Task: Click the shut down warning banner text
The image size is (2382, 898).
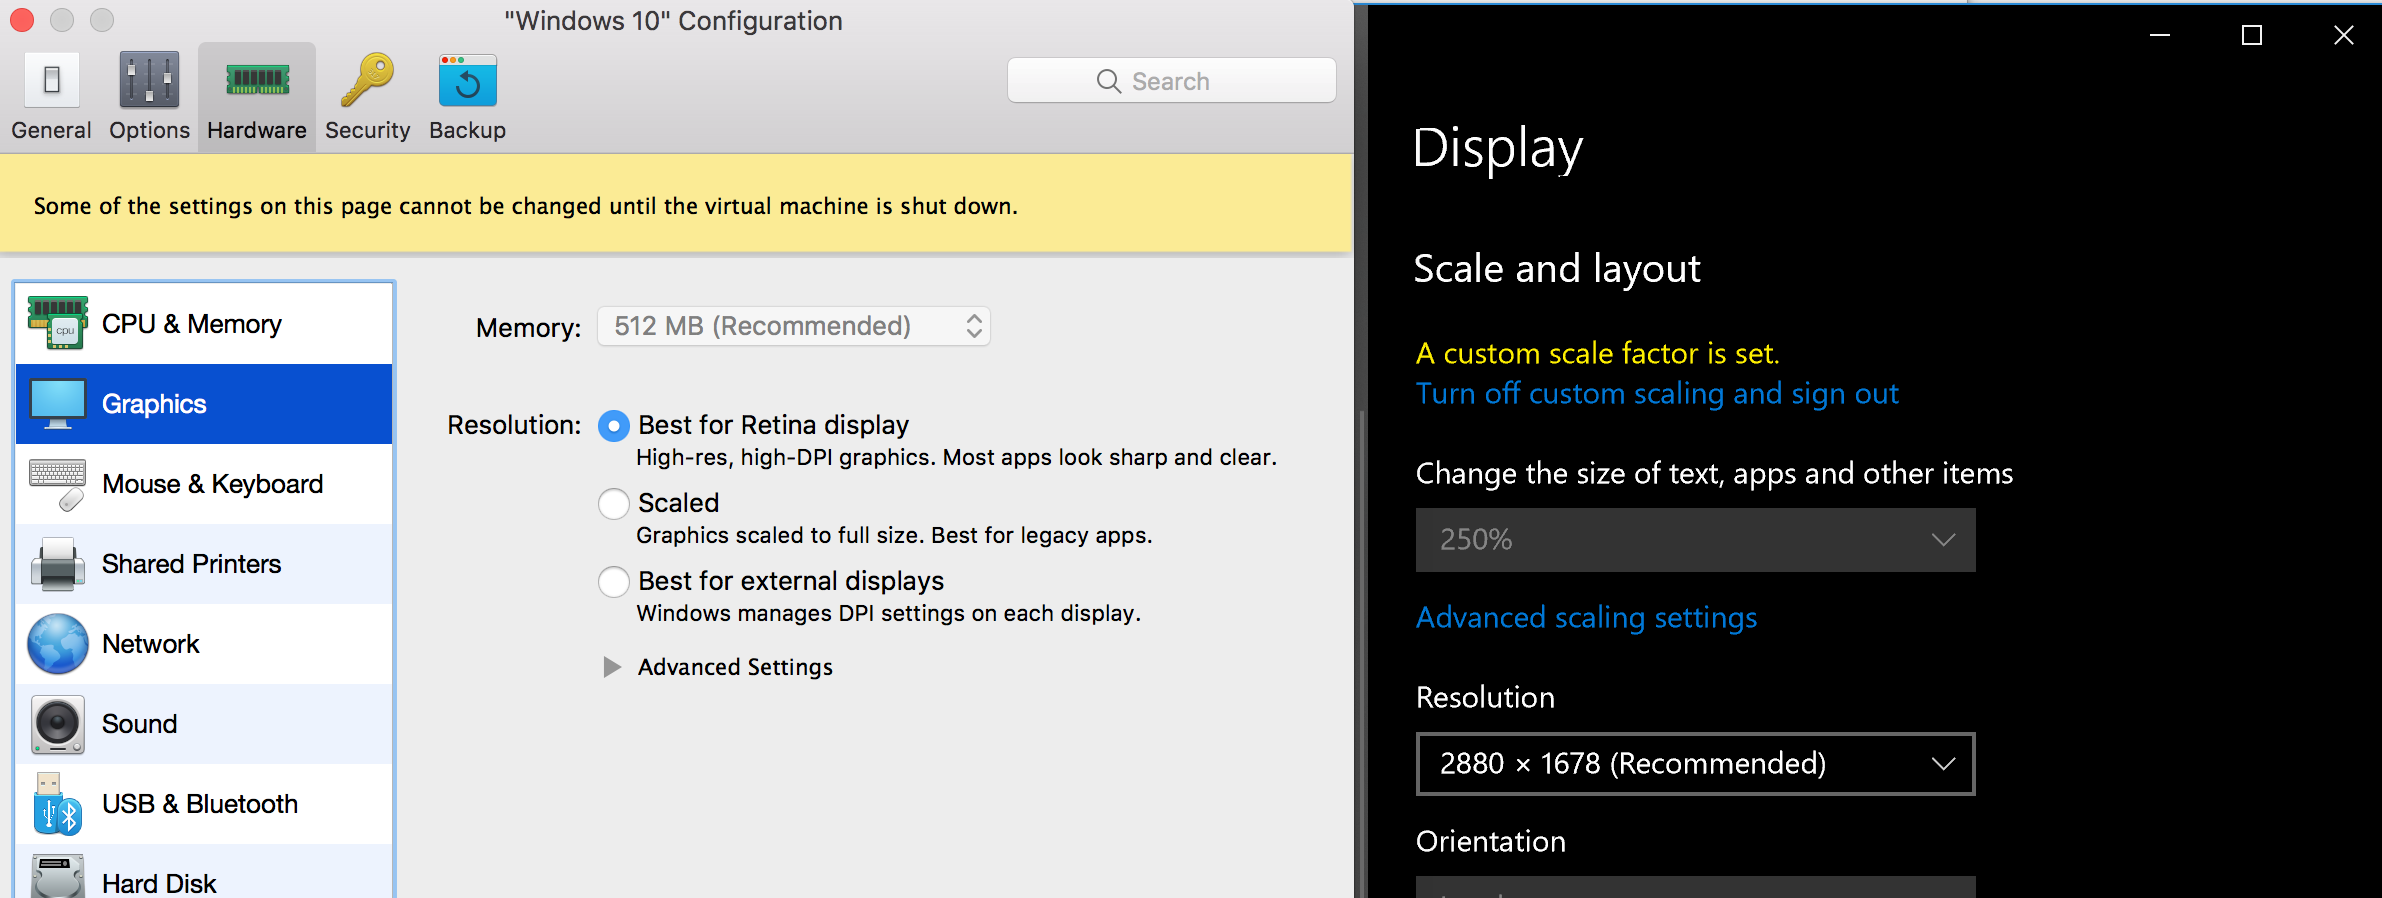Action: tap(526, 206)
